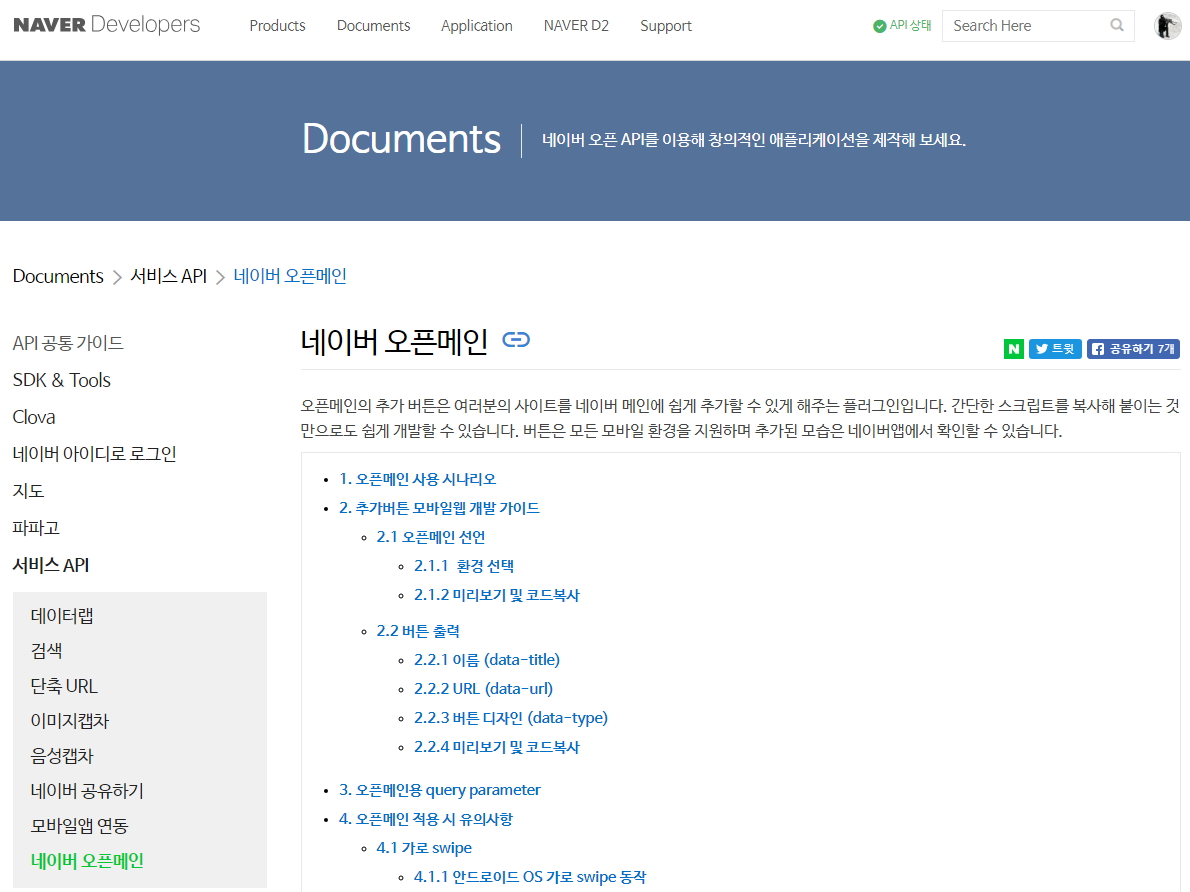This screenshot has height=892, width=1190.
Task: Jump to 1. 오픈메인 사용 시나리오
Action: point(417,479)
